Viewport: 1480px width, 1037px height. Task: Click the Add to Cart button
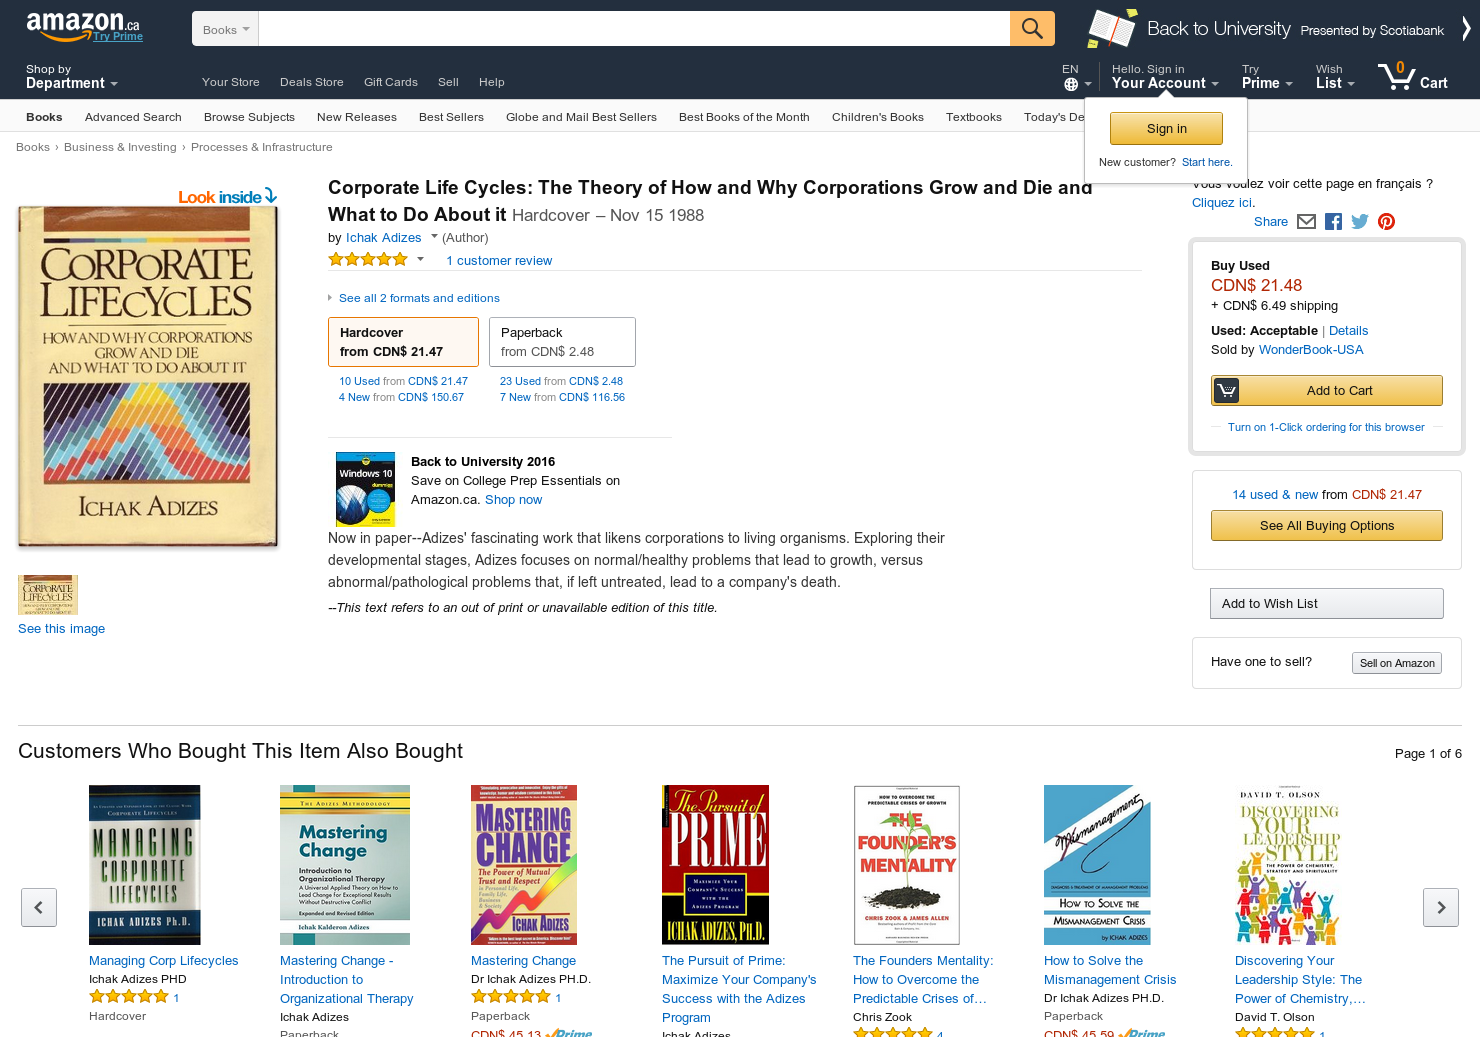tap(1327, 391)
